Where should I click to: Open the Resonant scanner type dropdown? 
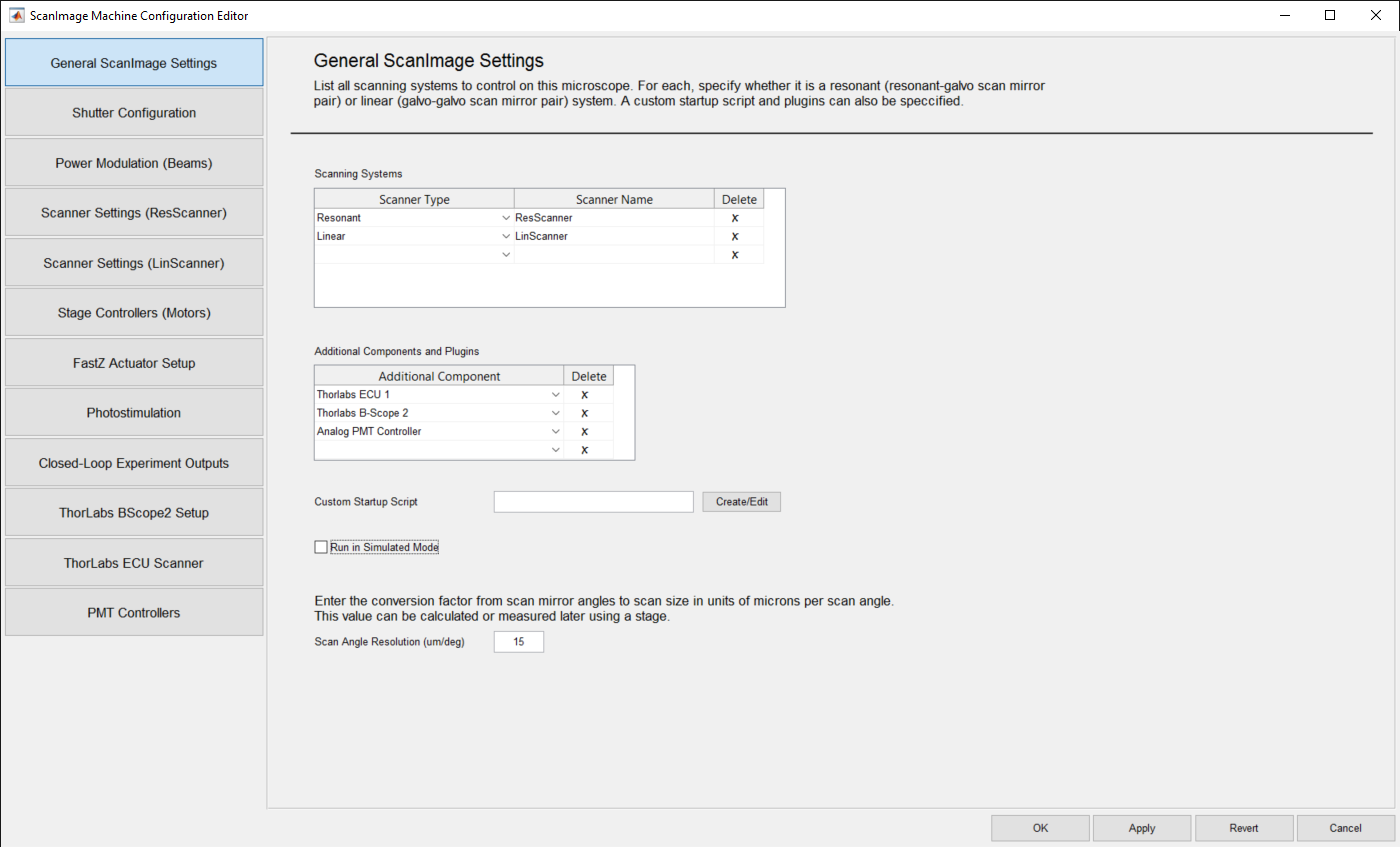pyautogui.click(x=506, y=217)
